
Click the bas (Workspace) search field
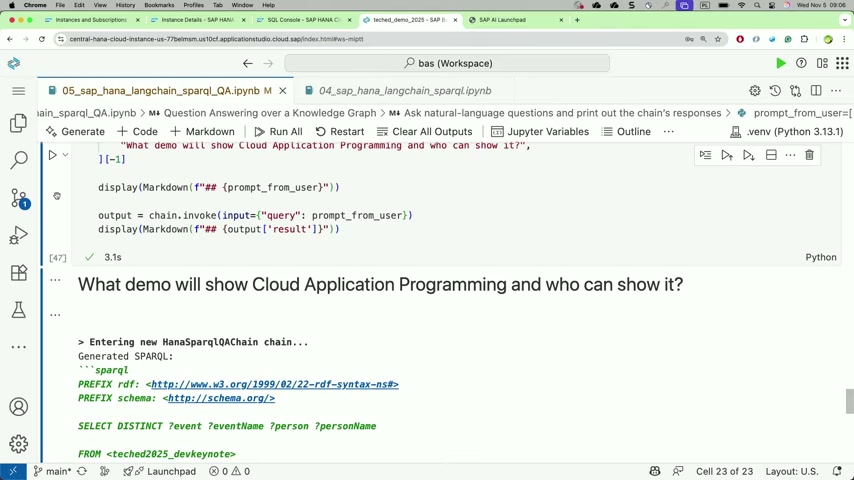pyautogui.click(x=447, y=63)
